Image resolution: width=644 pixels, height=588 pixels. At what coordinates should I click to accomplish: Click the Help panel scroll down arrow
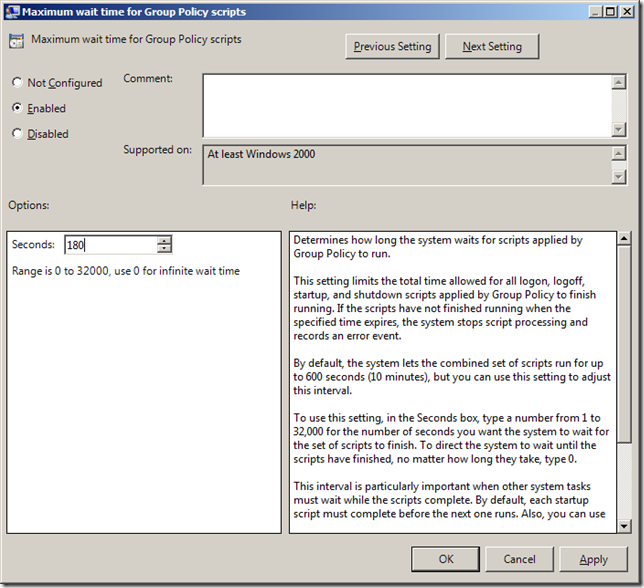point(624,526)
